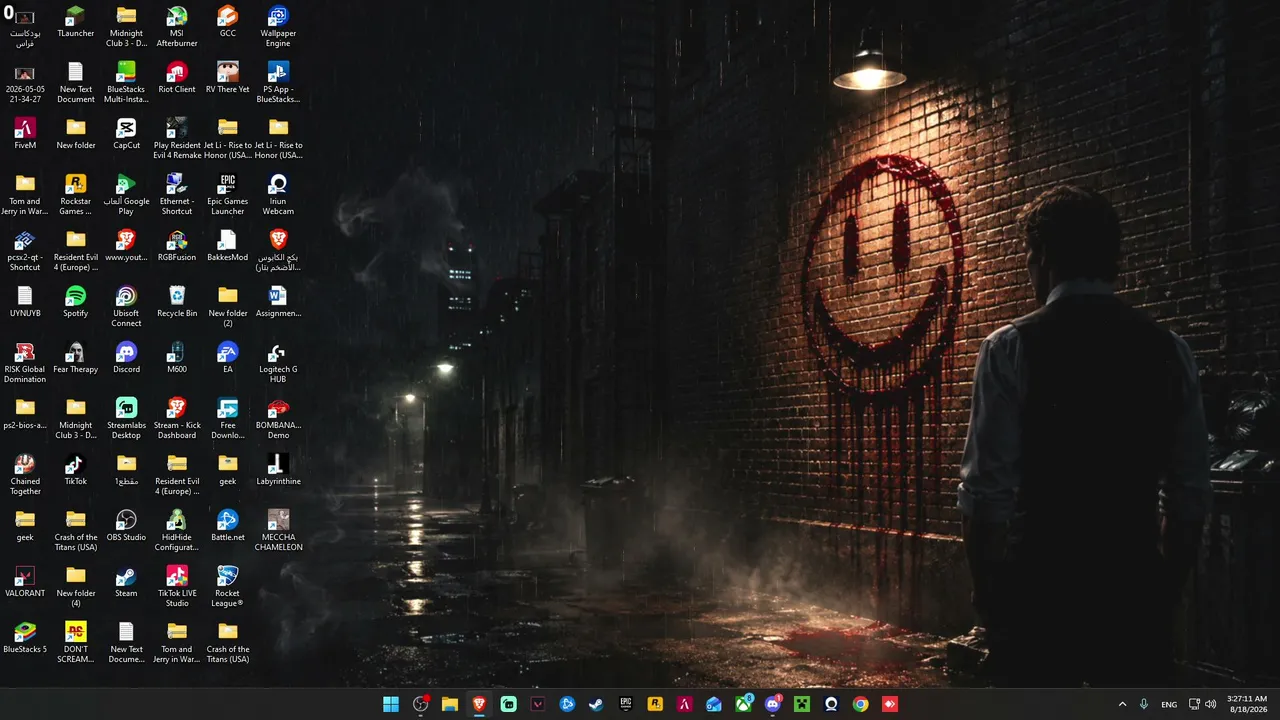Screen dimensions: 1280x720
Task: Select the M600 desktop icon
Action: (x=177, y=358)
